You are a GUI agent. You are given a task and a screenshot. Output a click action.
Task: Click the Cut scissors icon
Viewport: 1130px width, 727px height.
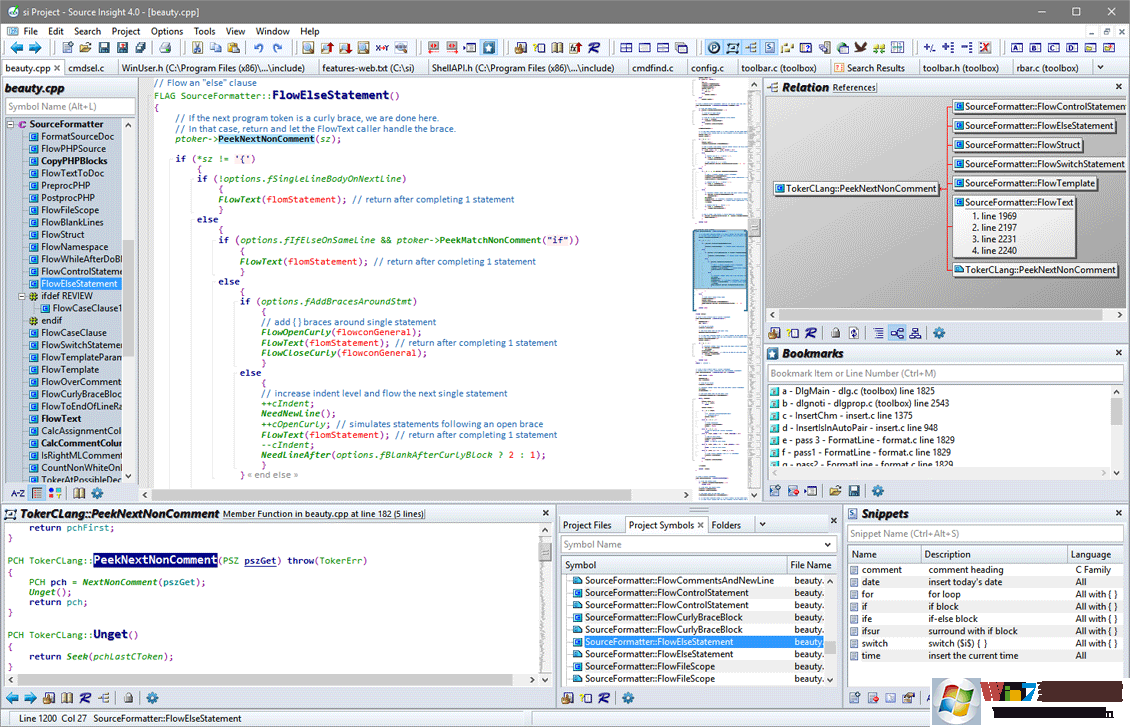[x=196, y=47]
